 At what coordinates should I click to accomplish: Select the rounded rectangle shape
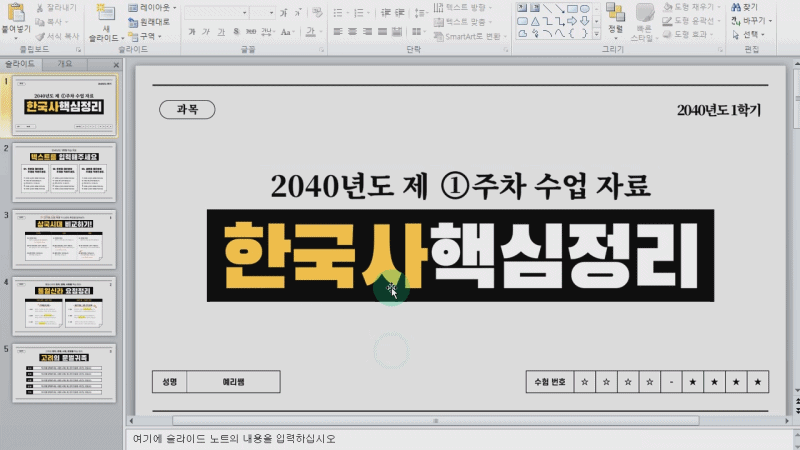click(522, 21)
